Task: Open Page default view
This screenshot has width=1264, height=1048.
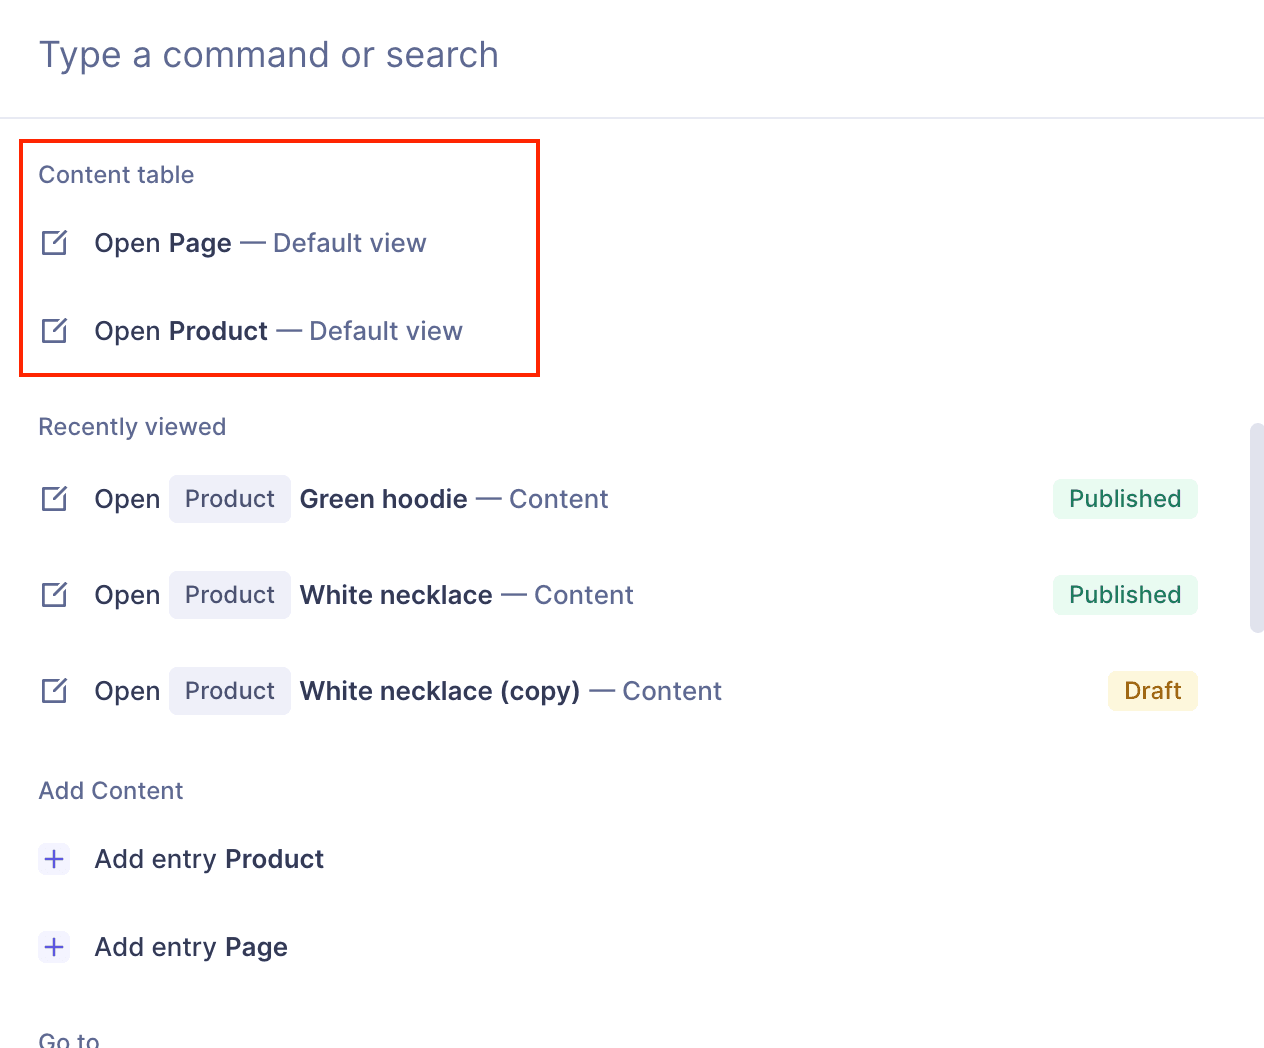Action: tap(260, 243)
